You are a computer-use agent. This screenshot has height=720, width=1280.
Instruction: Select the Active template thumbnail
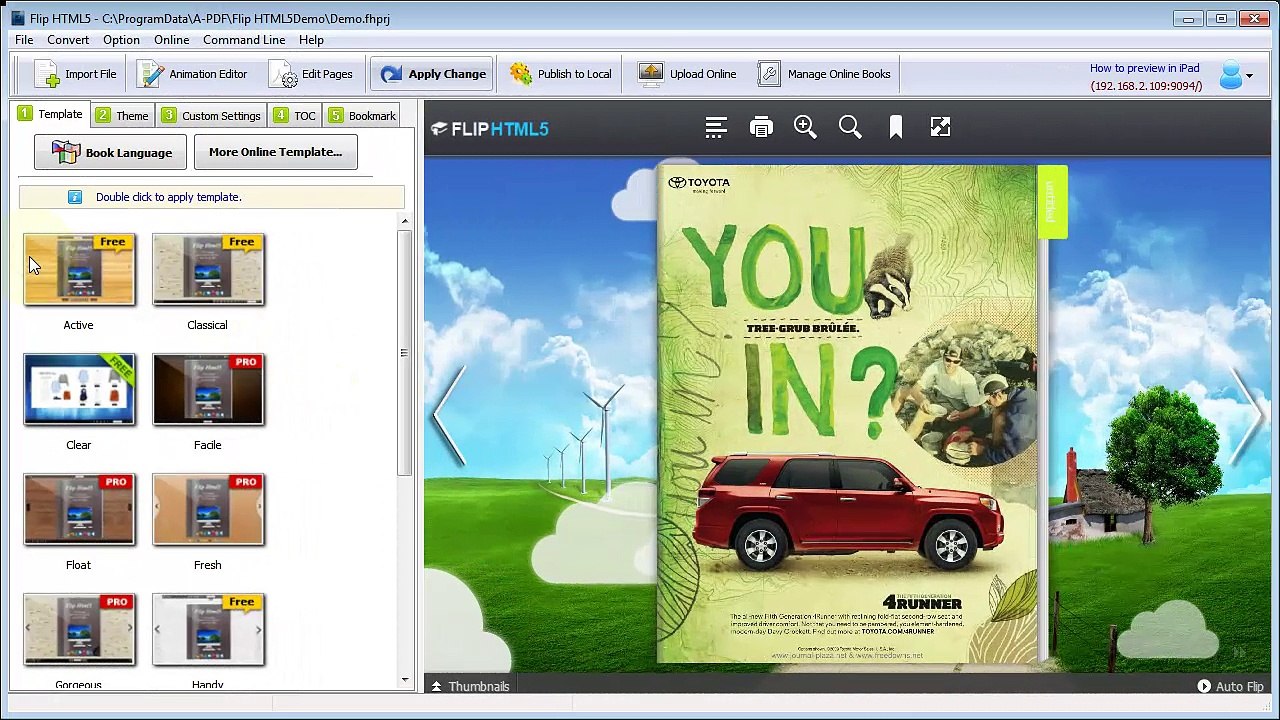[79, 270]
